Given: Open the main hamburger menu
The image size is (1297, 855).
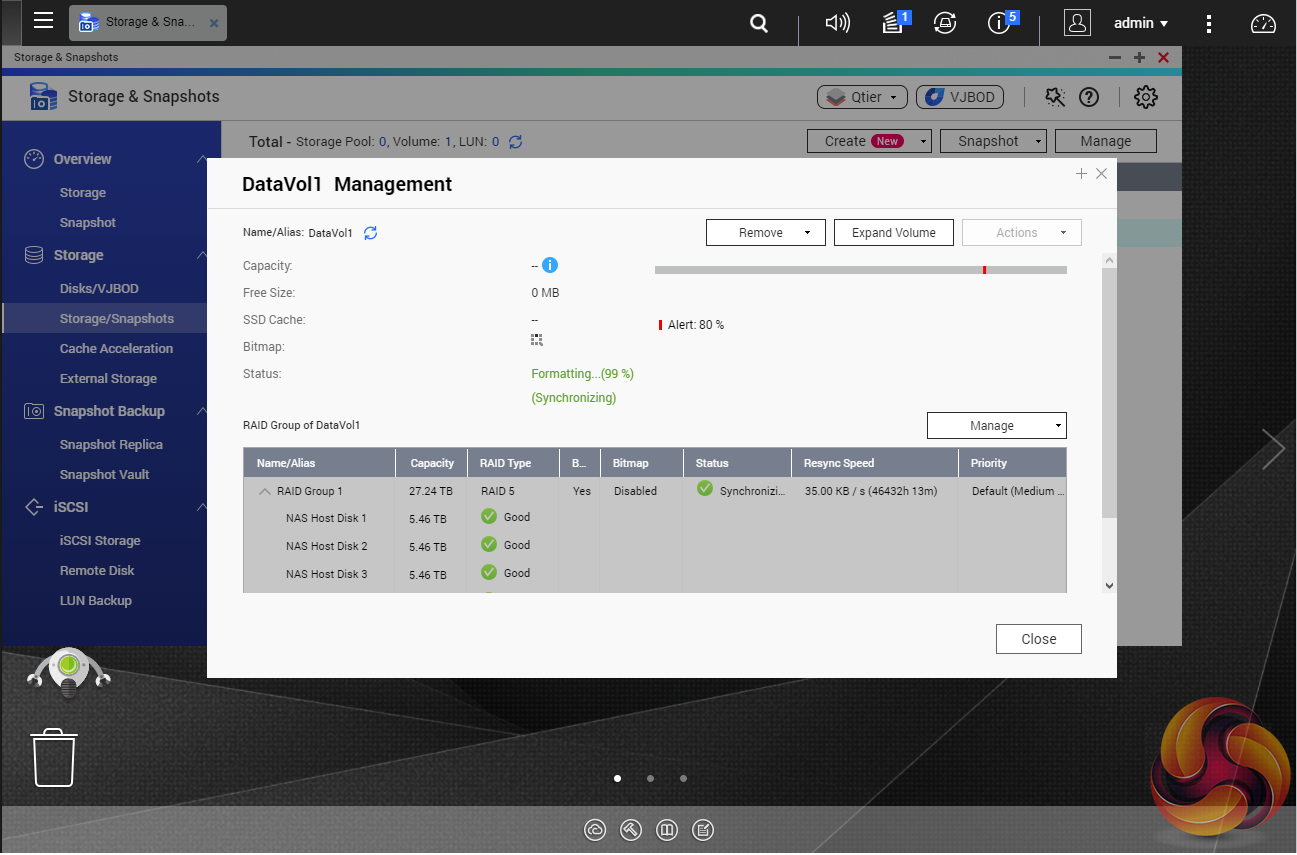Looking at the screenshot, I should [x=43, y=21].
